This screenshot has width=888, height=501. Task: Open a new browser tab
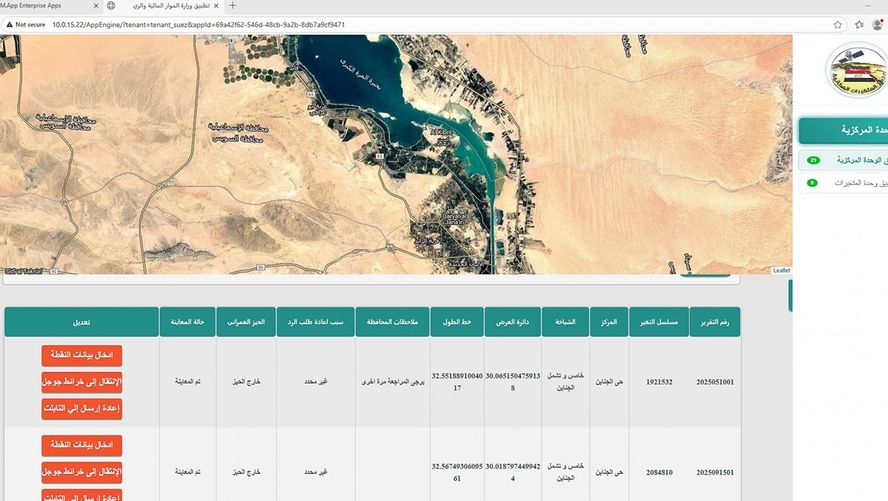[233, 6]
